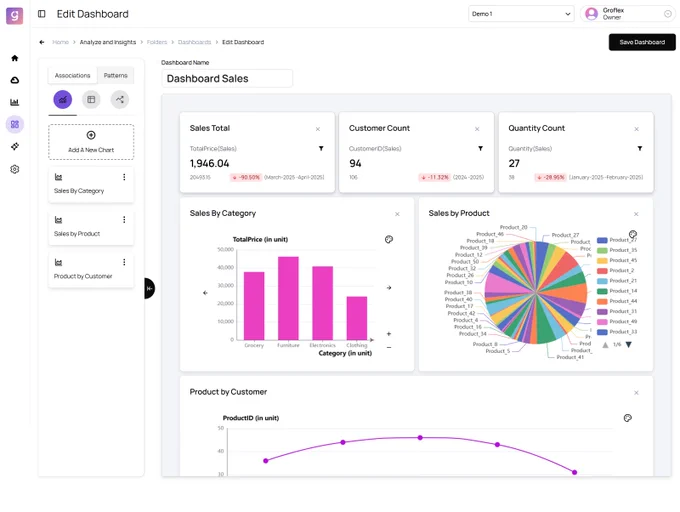Open Groflex Owner account menu
The image size is (680, 512).
[x=628, y=14]
